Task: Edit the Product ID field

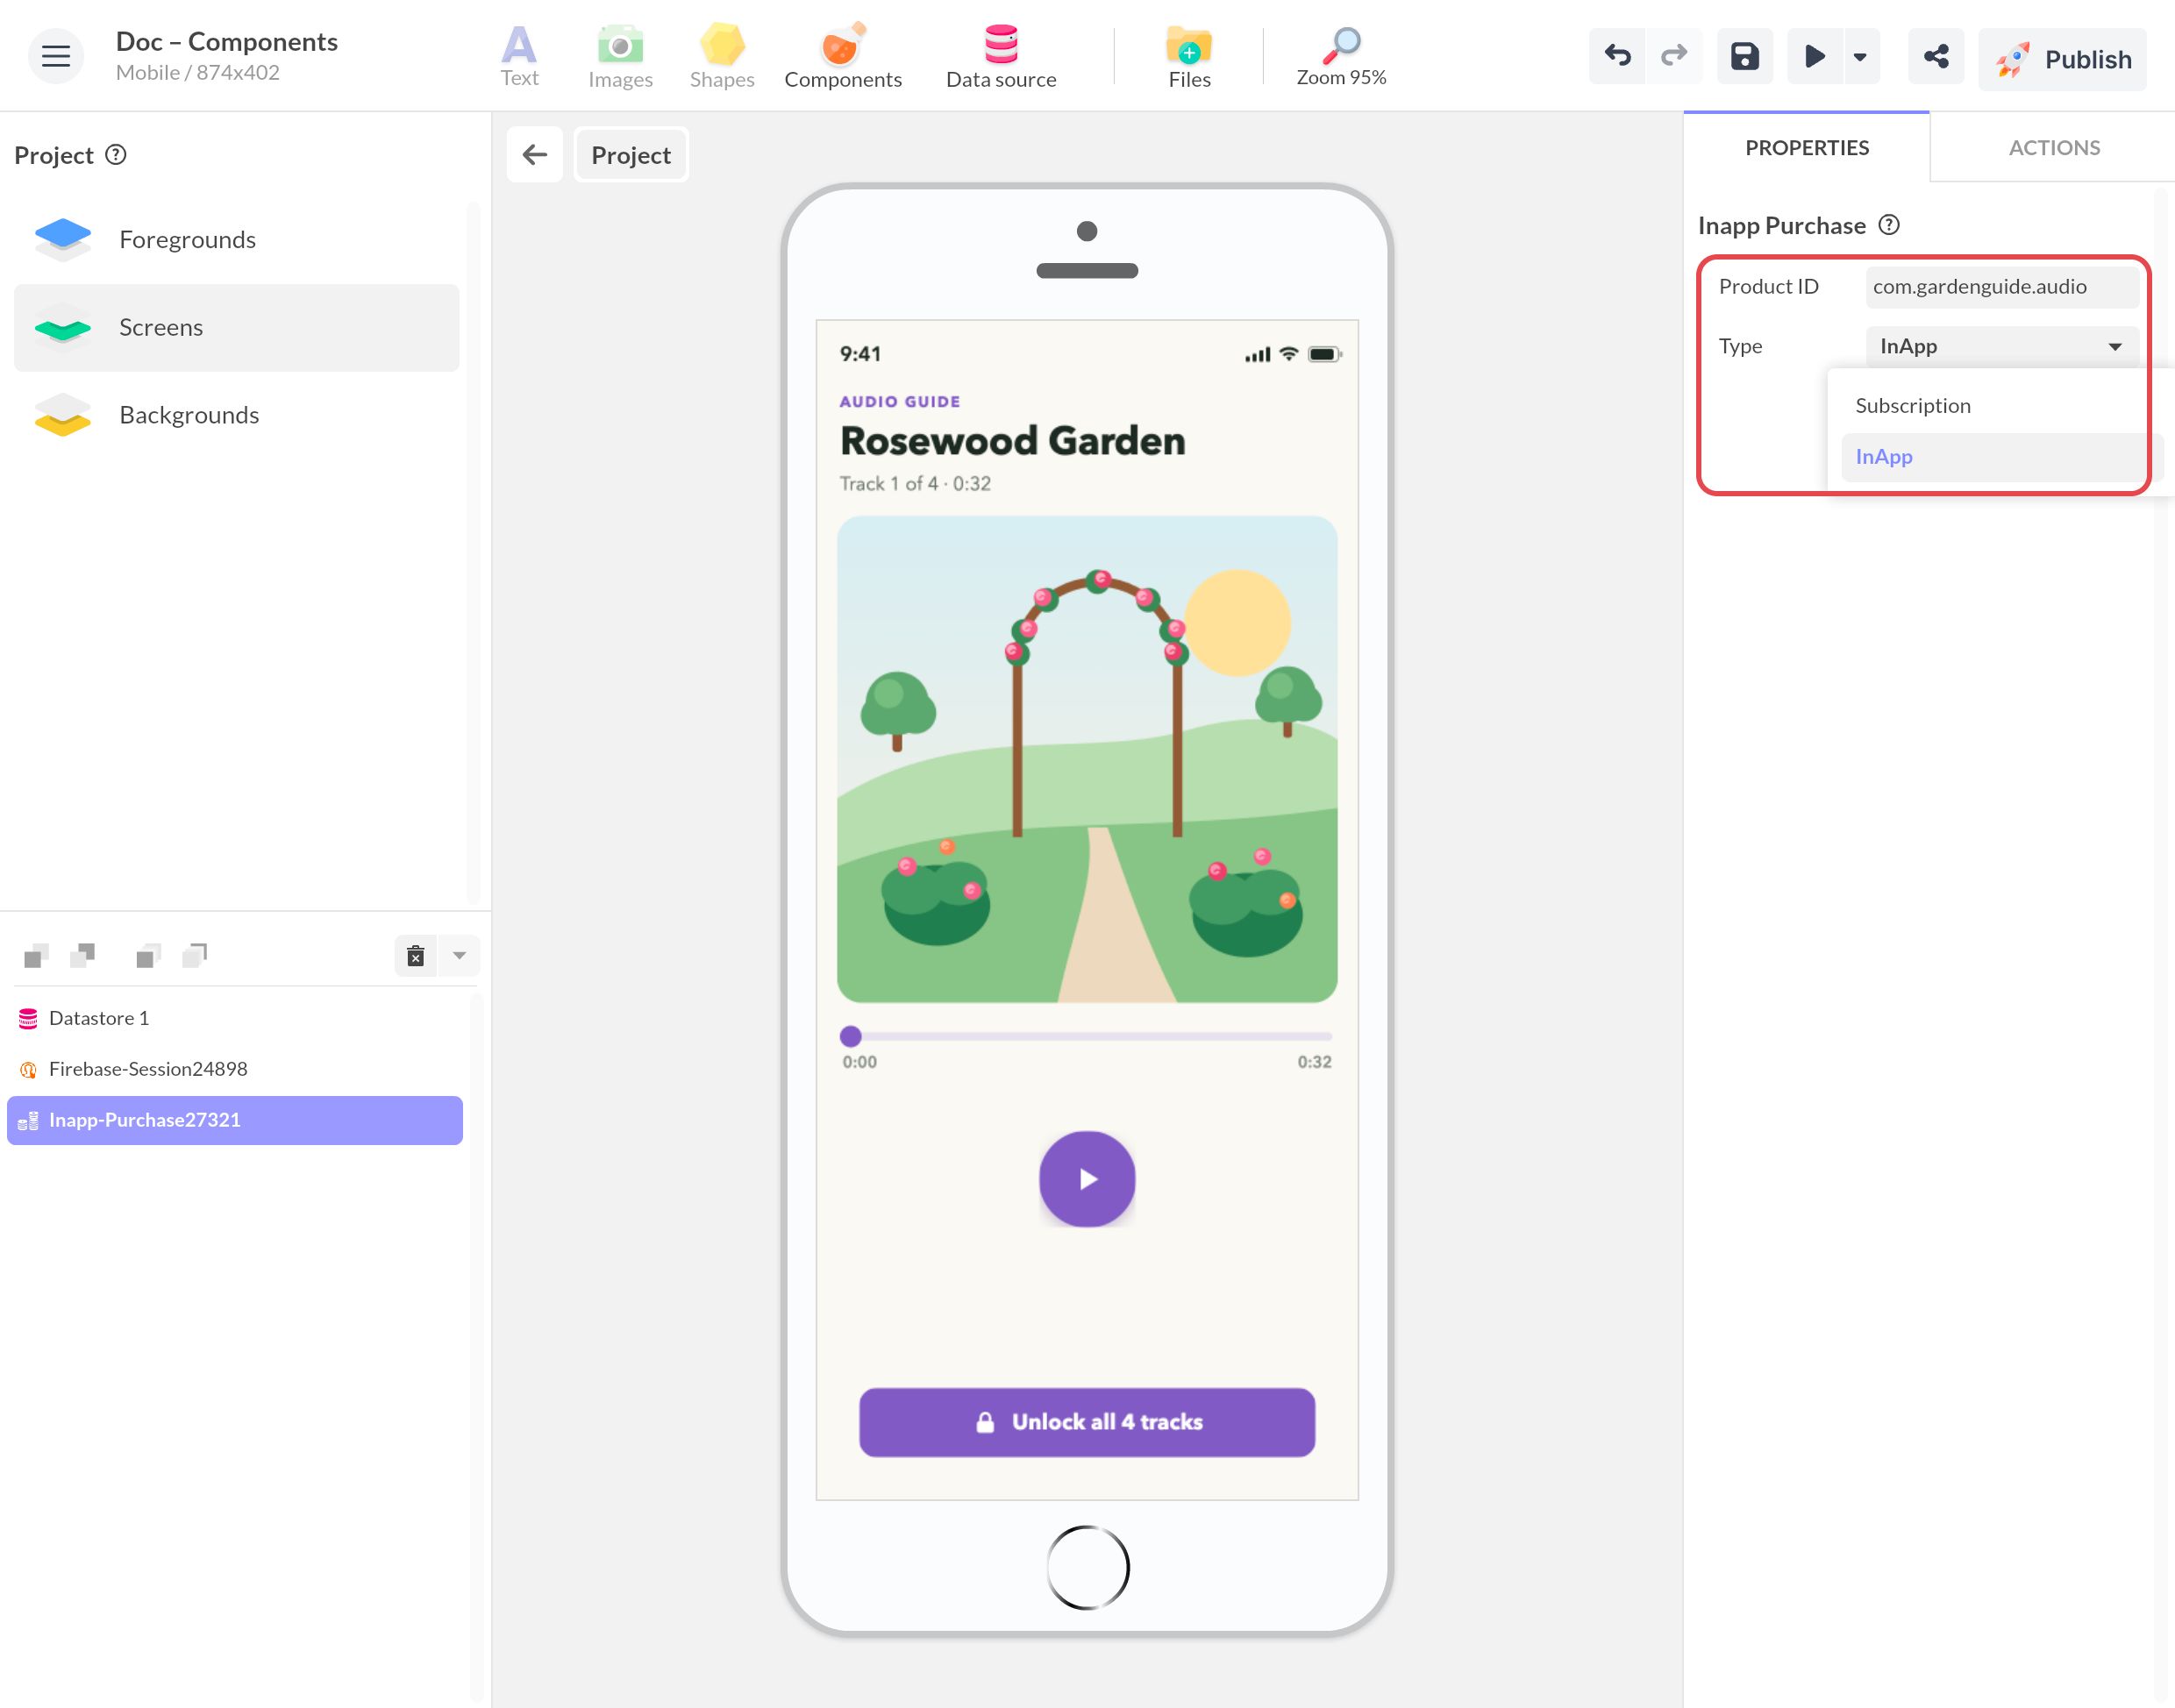Action: [x=2001, y=287]
